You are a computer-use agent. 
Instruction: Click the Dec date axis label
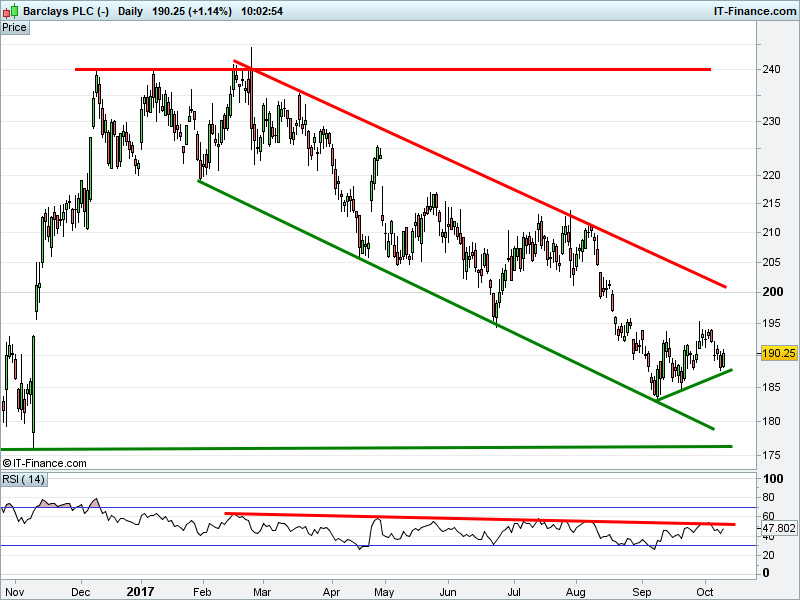[81, 592]
